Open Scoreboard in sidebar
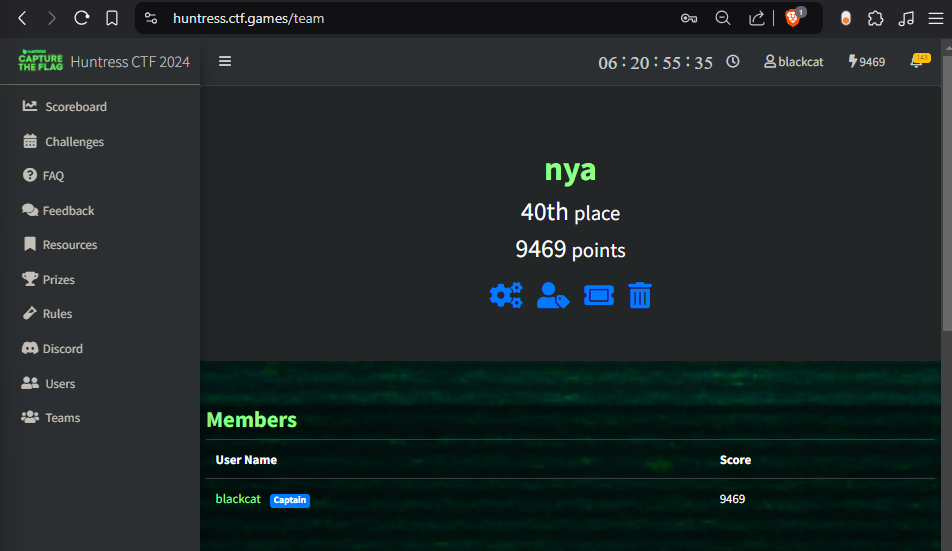Screen dimensions: 952x551 [x=64, y=106]
